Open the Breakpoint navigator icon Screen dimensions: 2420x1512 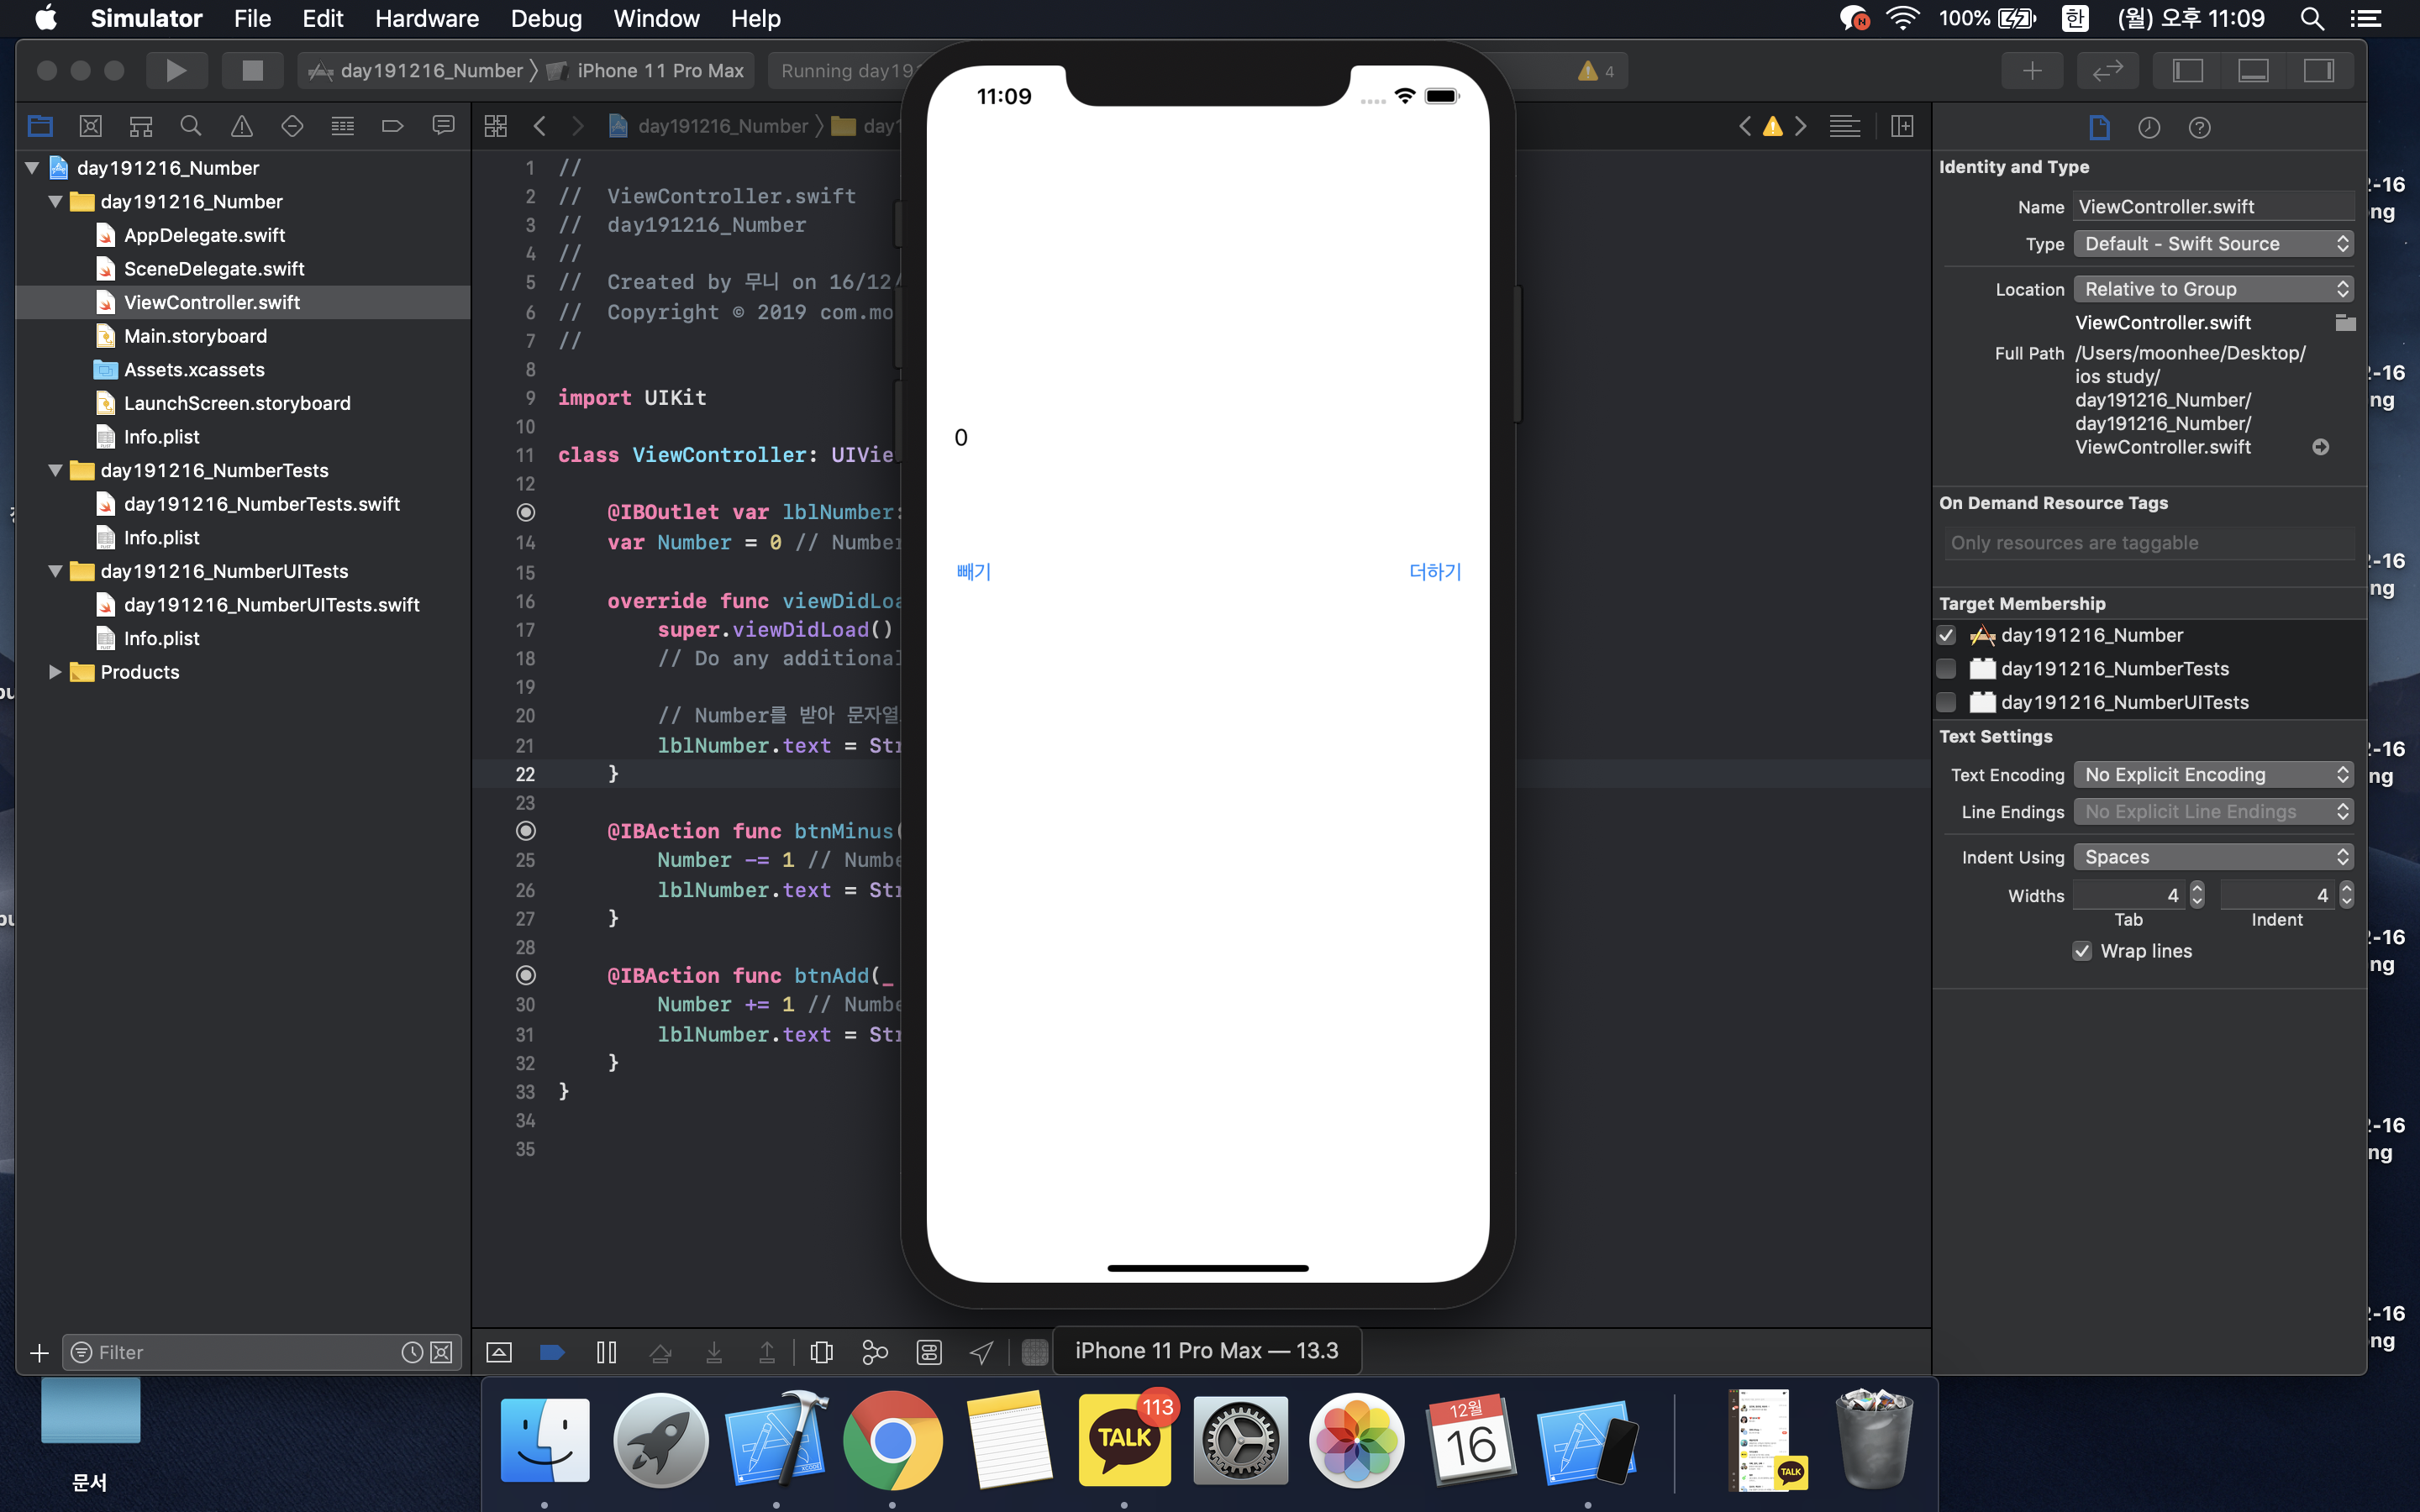pyautogui.click(x=392, y=126)
